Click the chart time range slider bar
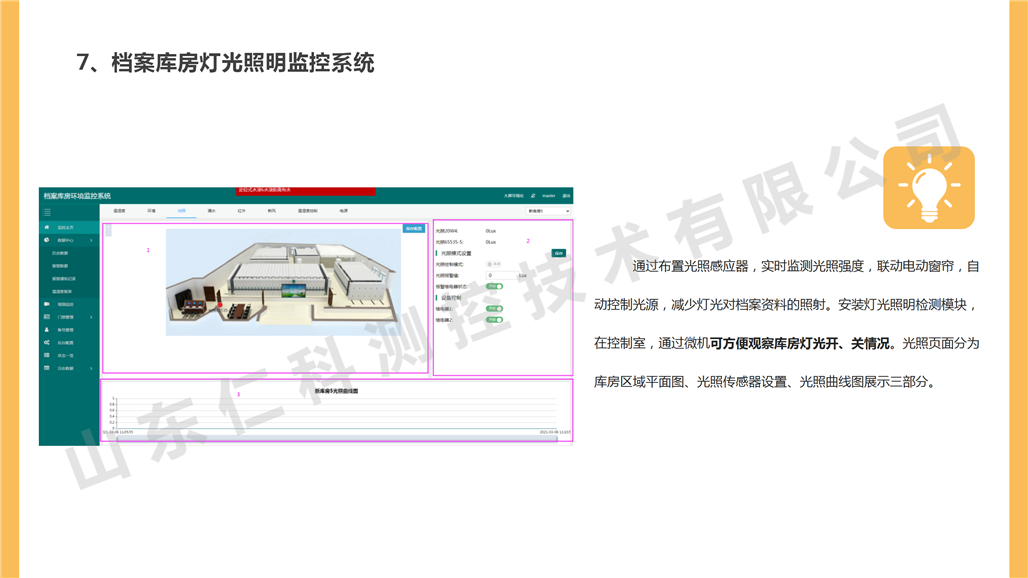Screen dimensions: 1028x578 click(337, 438)
